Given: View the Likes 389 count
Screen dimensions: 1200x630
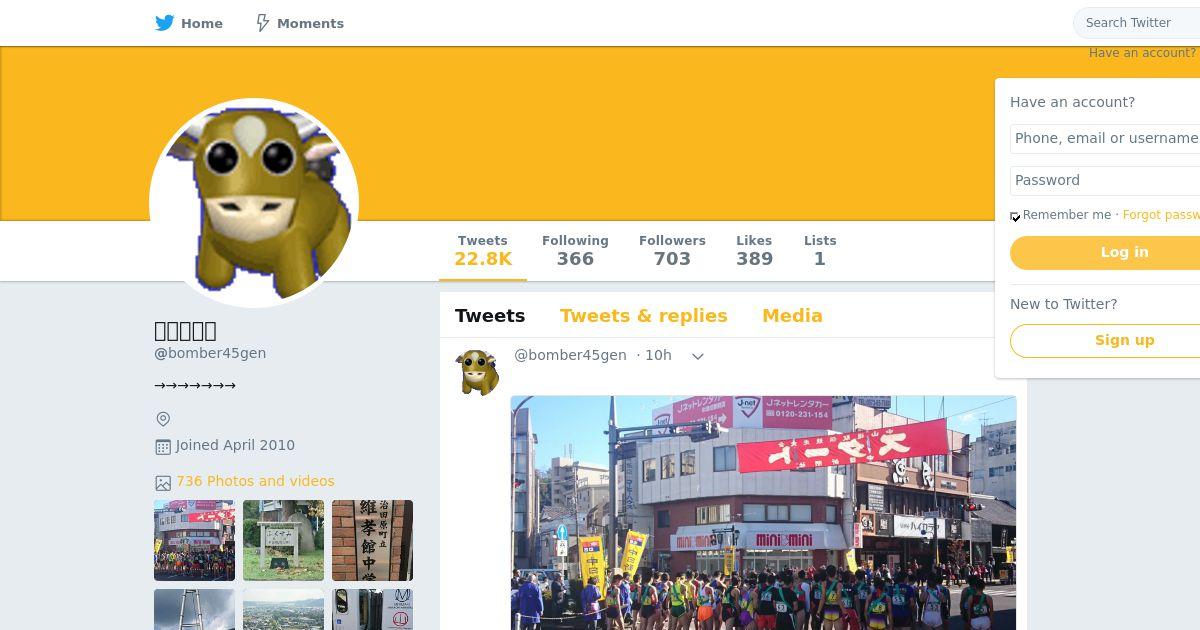Looking at the screenshot, I should tap(754, 251).
